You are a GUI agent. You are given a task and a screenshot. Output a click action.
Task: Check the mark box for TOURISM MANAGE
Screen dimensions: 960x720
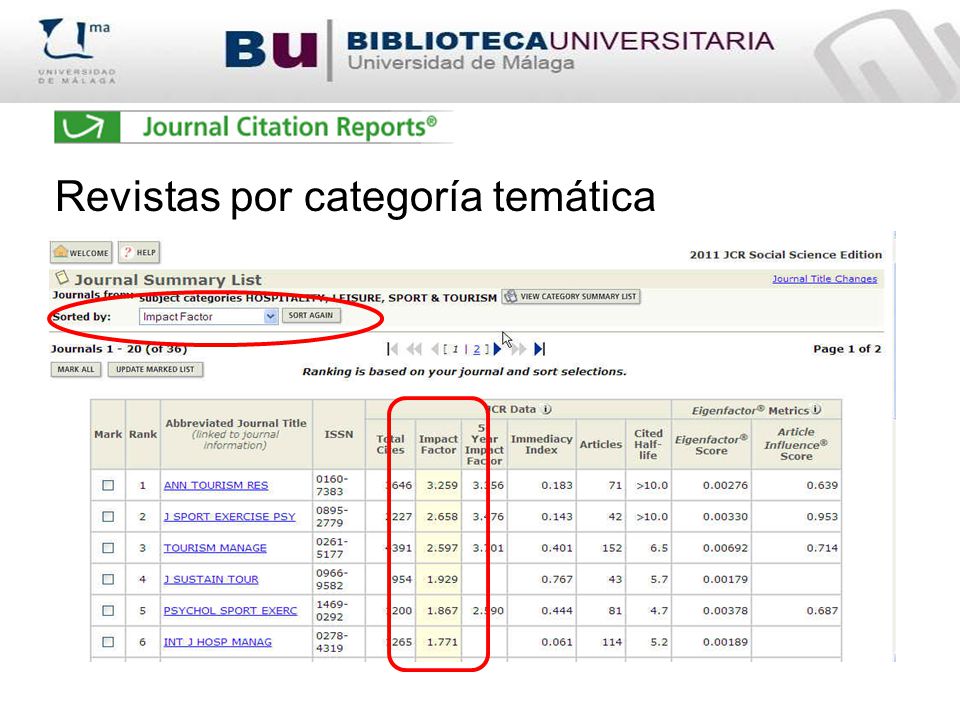tap(108, 547)
